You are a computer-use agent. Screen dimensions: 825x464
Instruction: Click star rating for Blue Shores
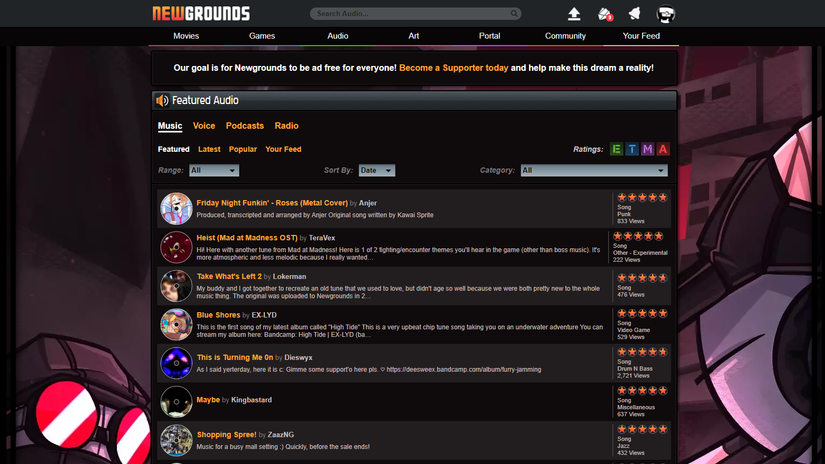[642, 314]
